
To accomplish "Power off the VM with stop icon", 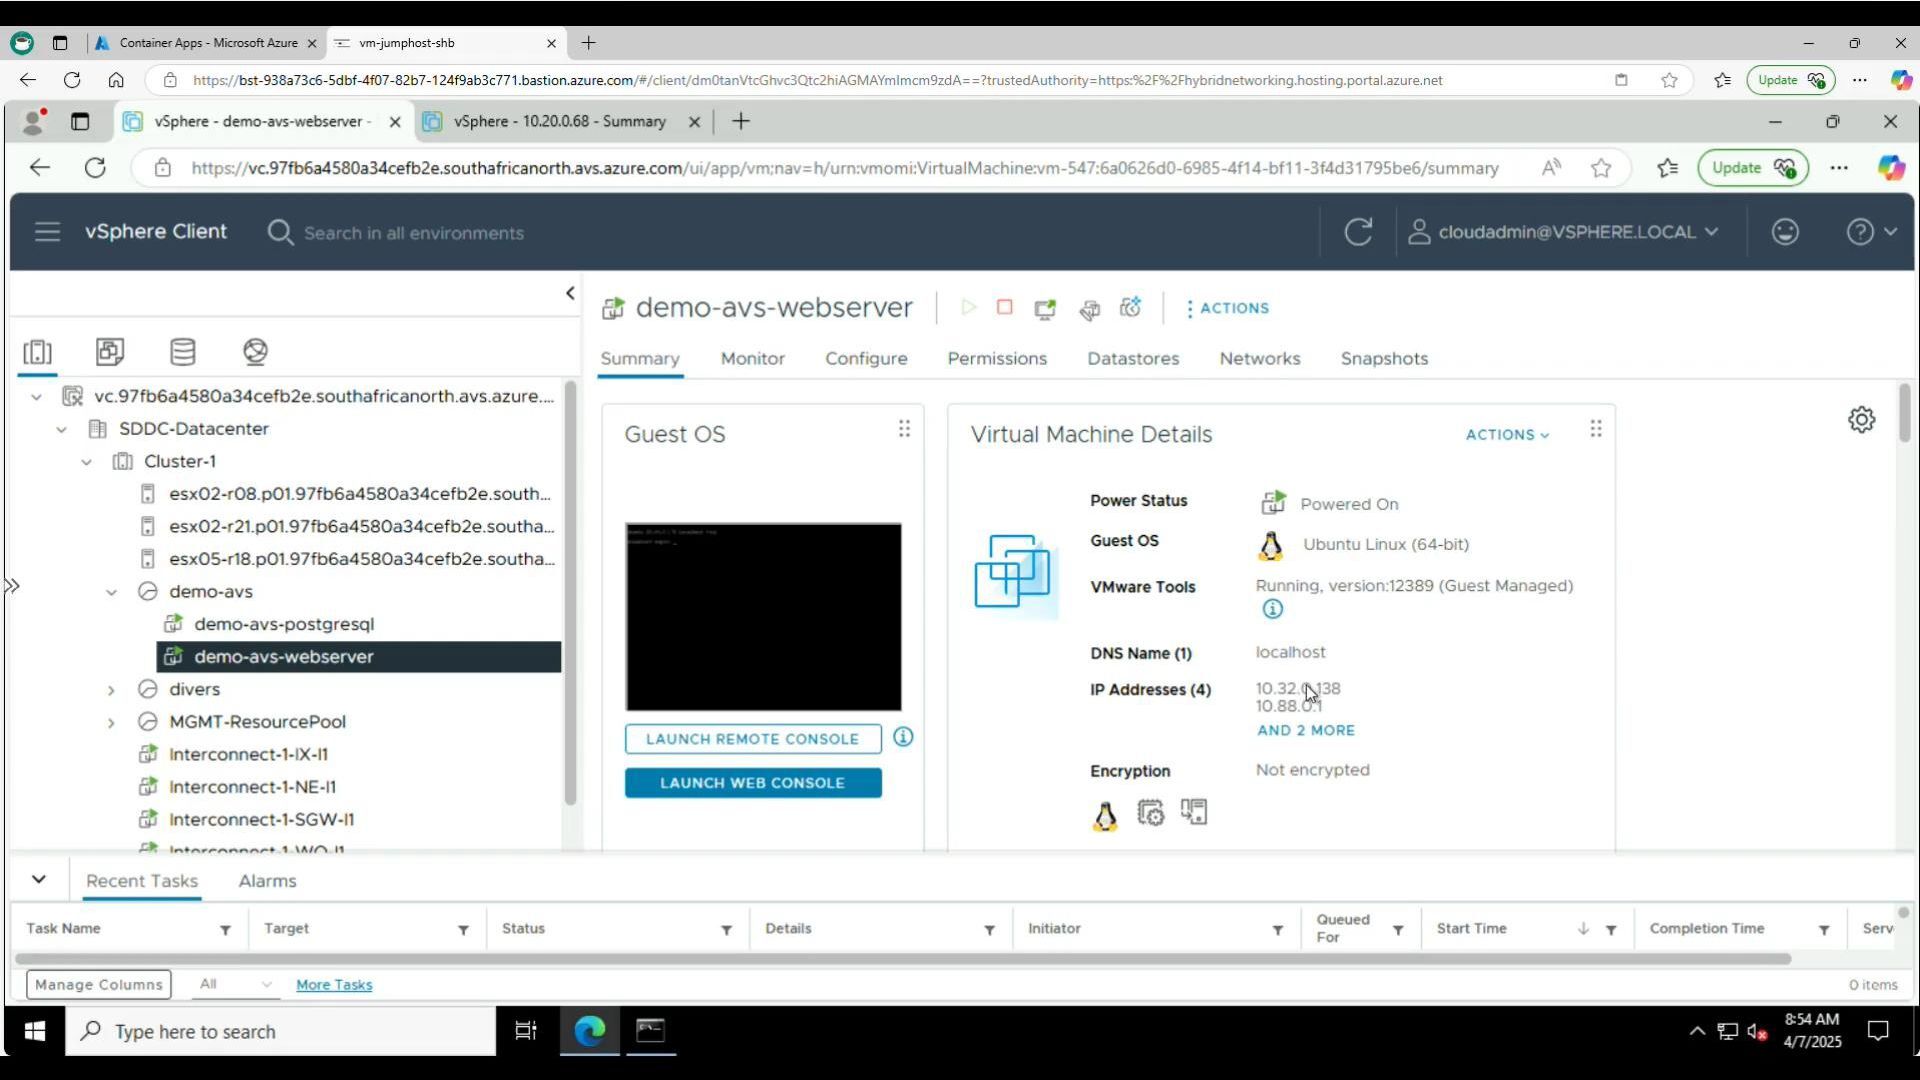I will tap(1005, 308).
